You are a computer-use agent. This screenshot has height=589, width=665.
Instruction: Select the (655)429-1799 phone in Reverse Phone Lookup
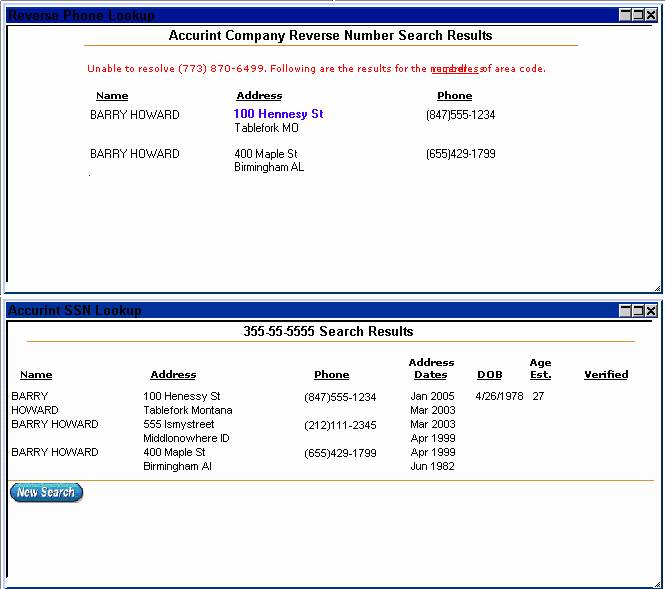[461, 154]
